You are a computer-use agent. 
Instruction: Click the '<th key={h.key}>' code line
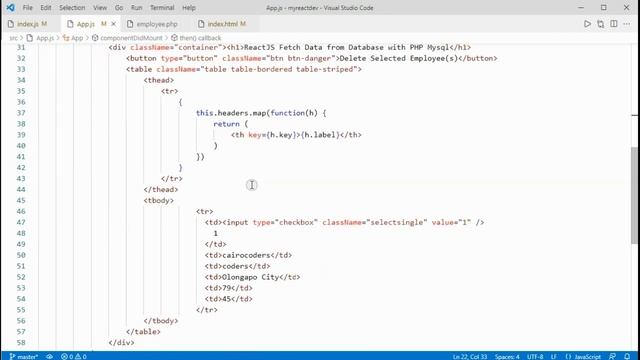[x=296, y=135]
